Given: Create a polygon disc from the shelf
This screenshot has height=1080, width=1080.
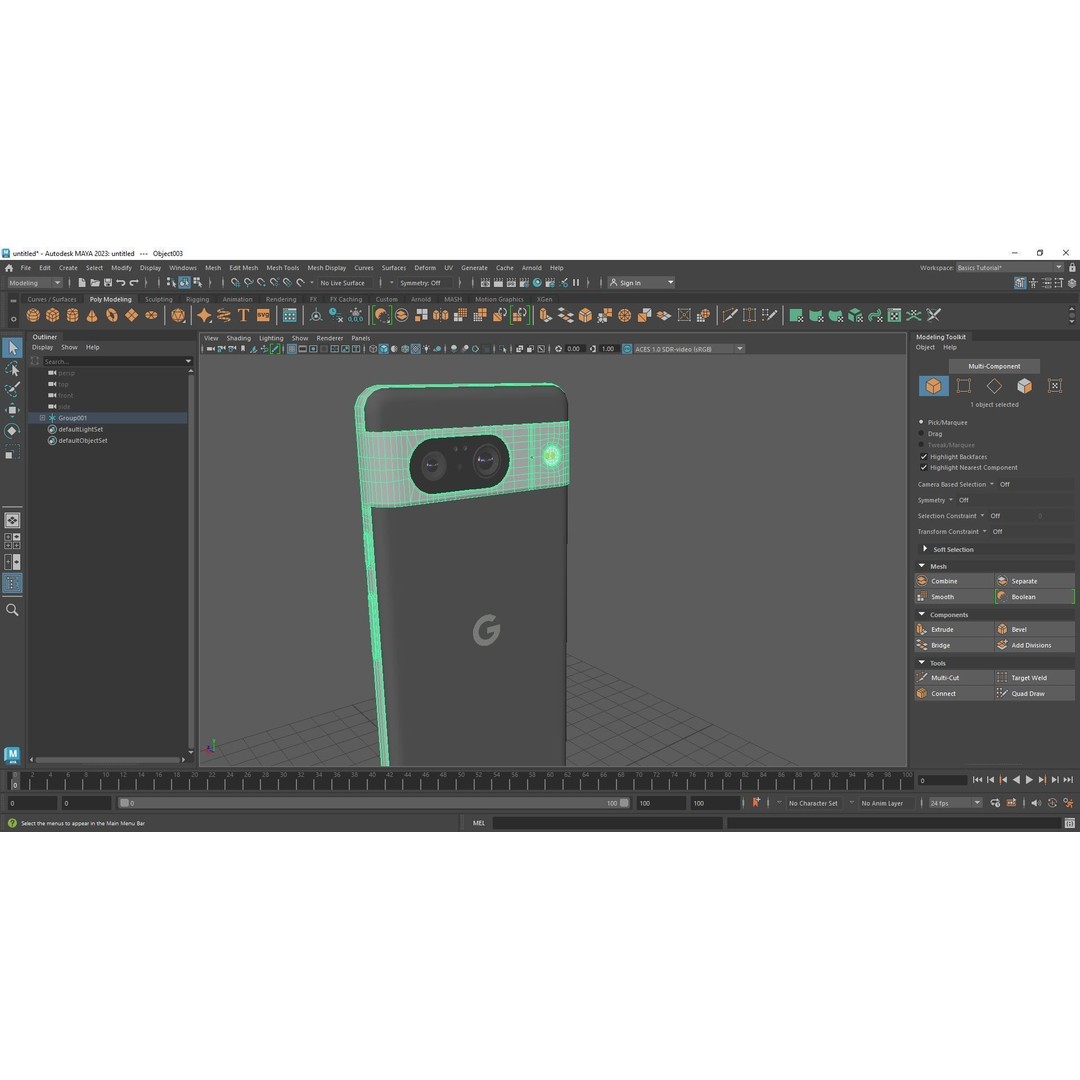Looking at the screenshot, I should [x=151, y=315].
